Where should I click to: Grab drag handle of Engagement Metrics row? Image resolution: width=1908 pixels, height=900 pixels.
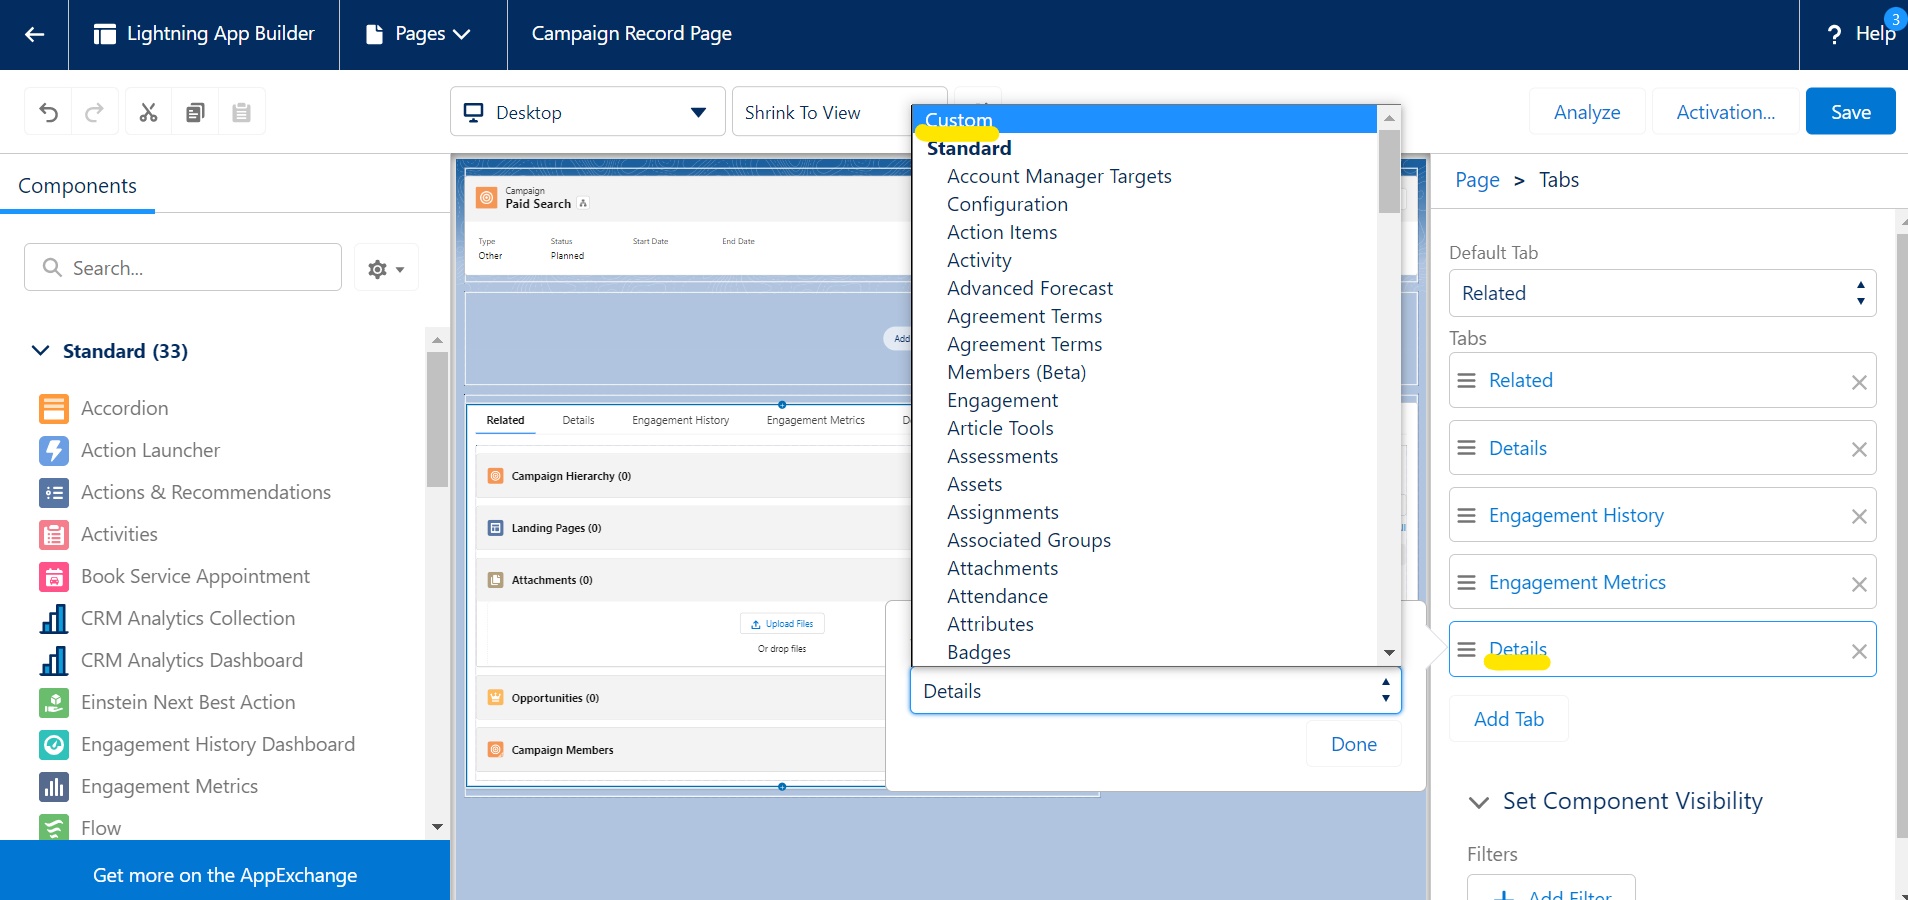coord(1466,582)
